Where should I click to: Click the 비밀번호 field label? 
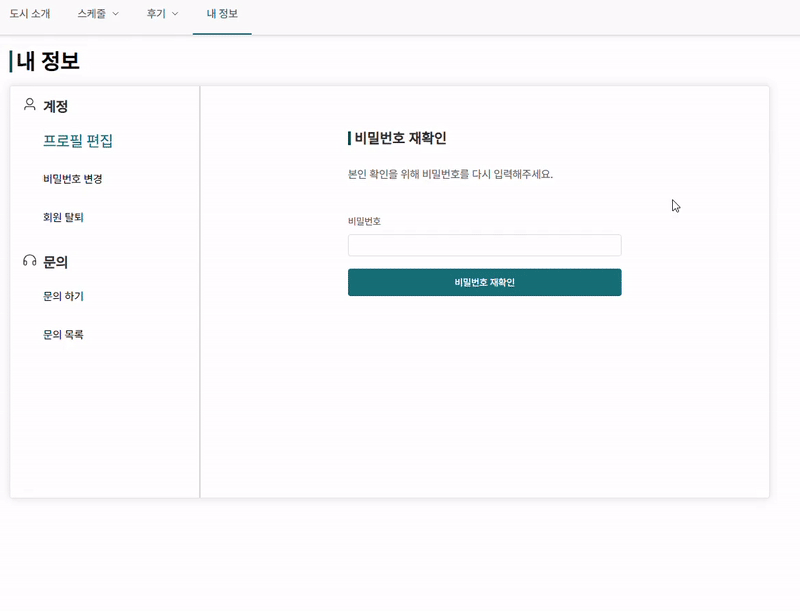[x=364, y=221]
